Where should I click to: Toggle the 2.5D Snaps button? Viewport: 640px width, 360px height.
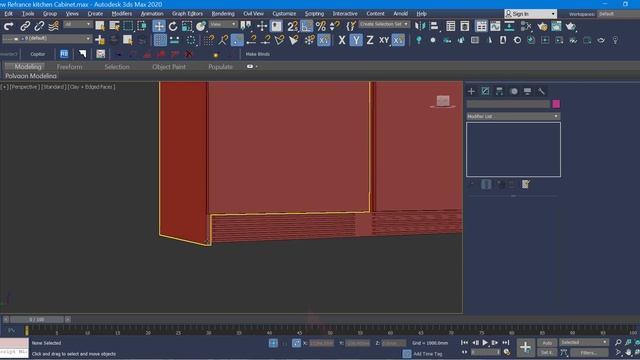click(x=292, y=27)
